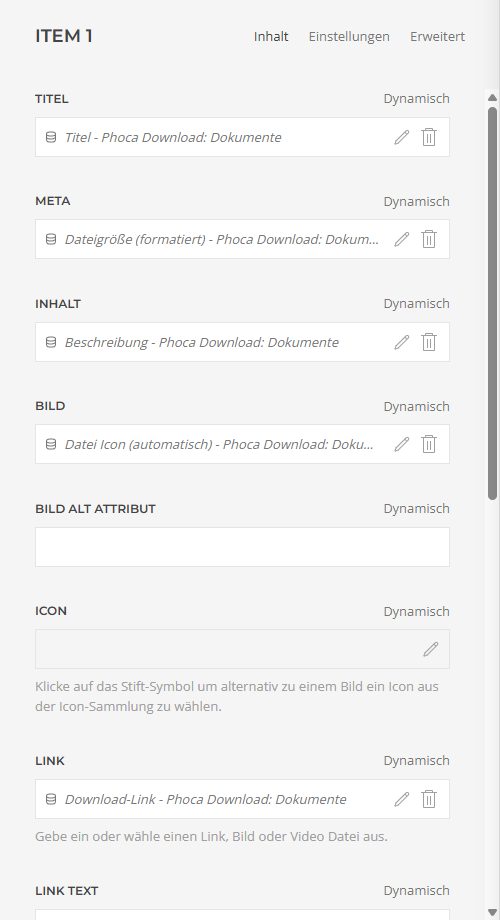Viewport: 500px width, 920px height.
Task: Edit the Titel dynamic source with pencil
Action: pyautogui.click(x=401, y=137)
